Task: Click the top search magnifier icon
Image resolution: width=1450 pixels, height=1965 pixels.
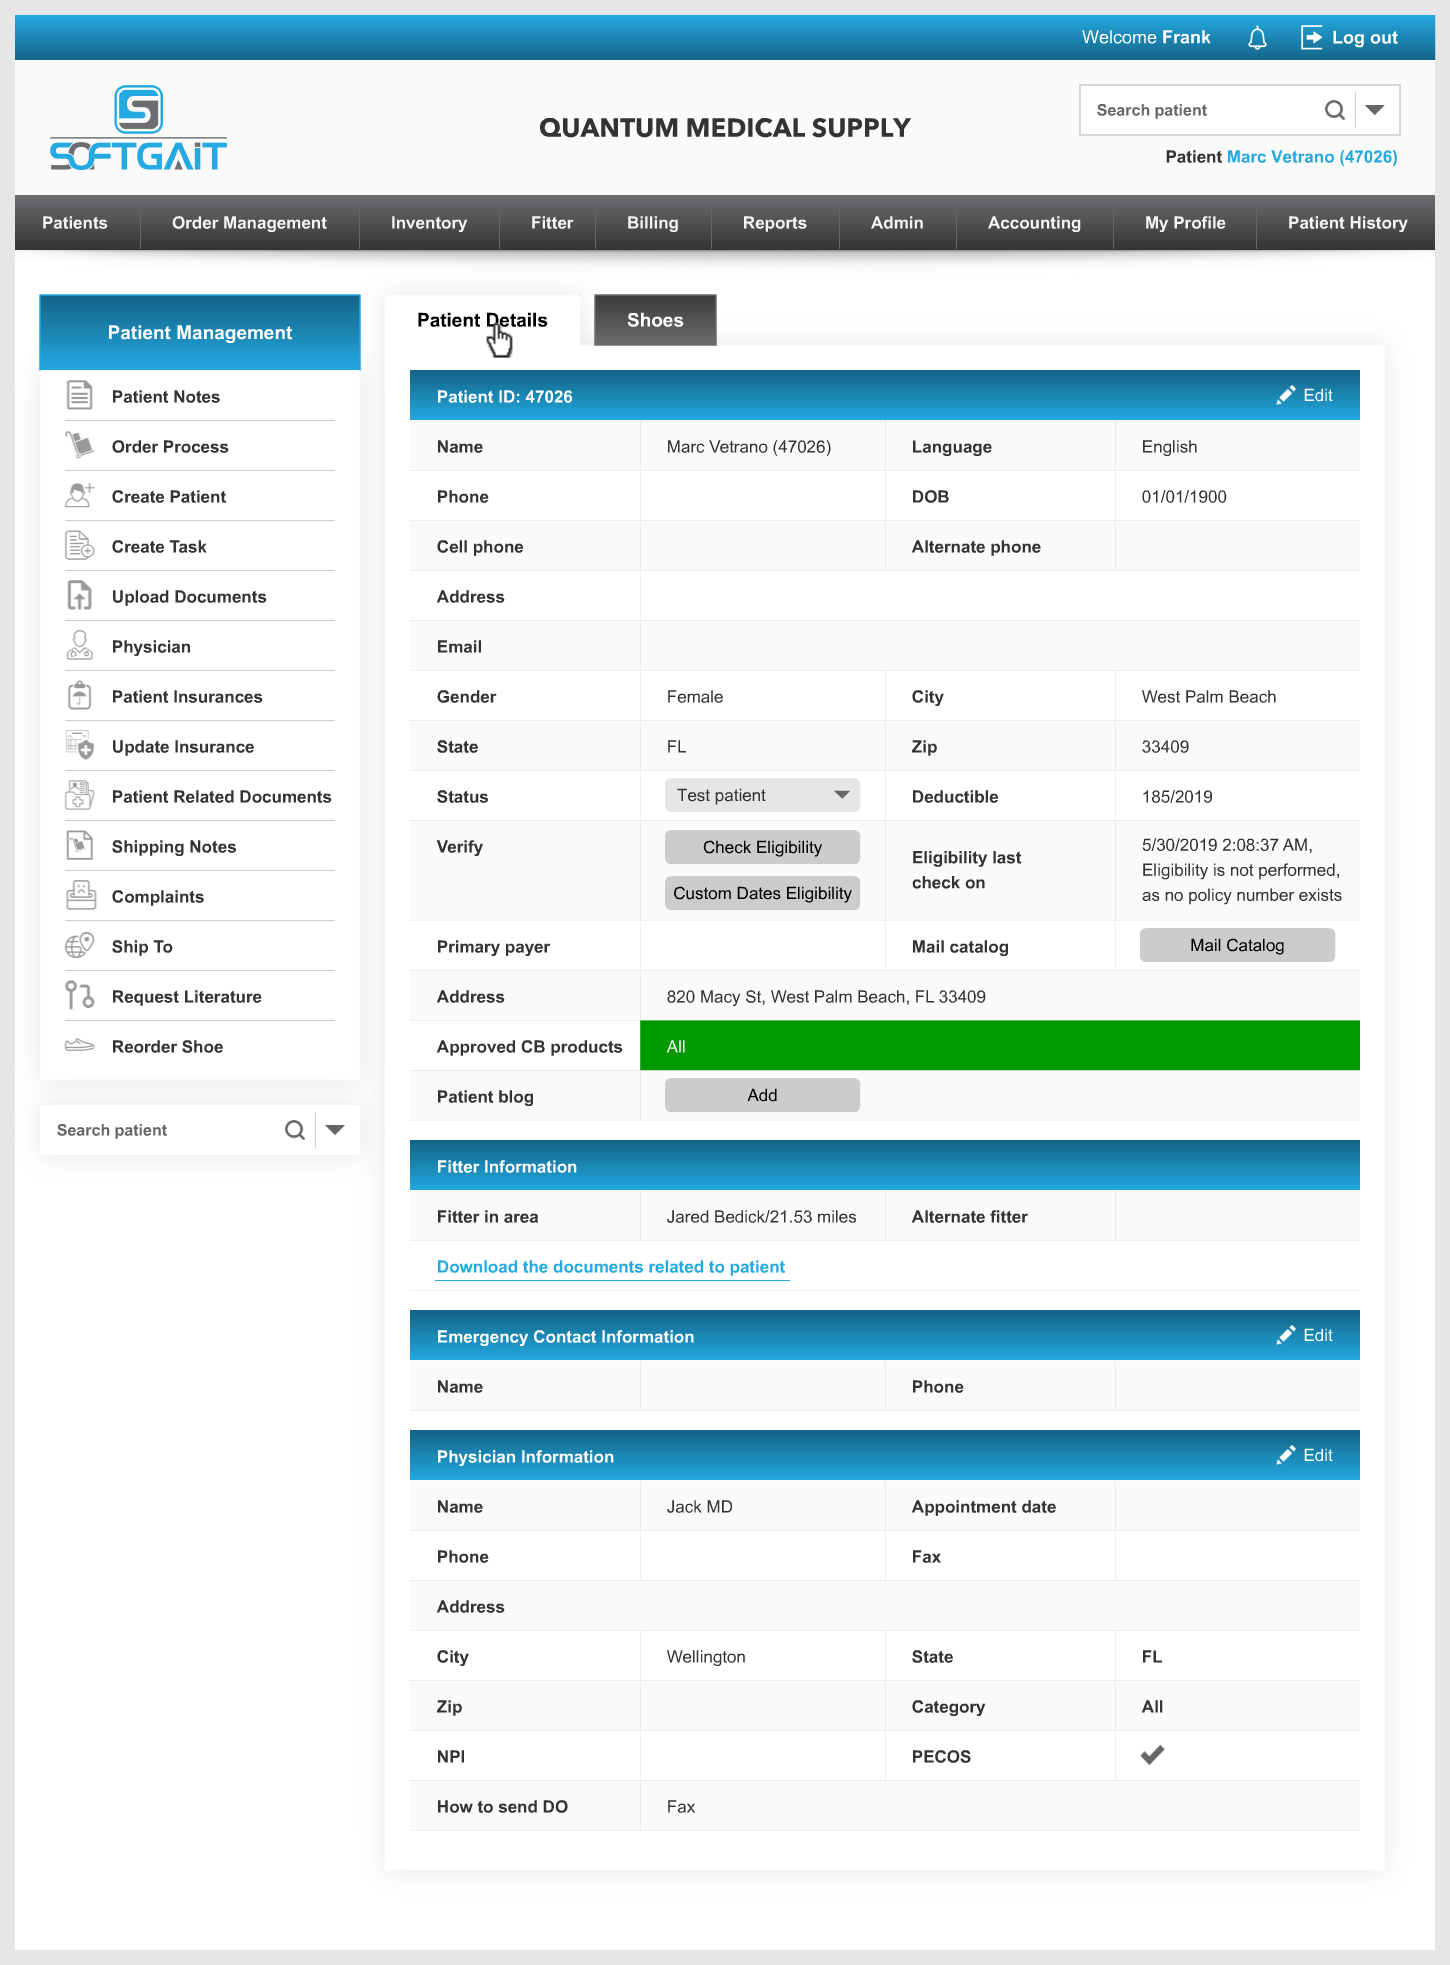Action: tap(1334, 110)
